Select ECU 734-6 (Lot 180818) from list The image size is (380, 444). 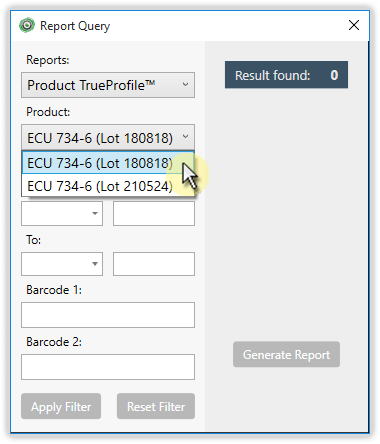108,163
